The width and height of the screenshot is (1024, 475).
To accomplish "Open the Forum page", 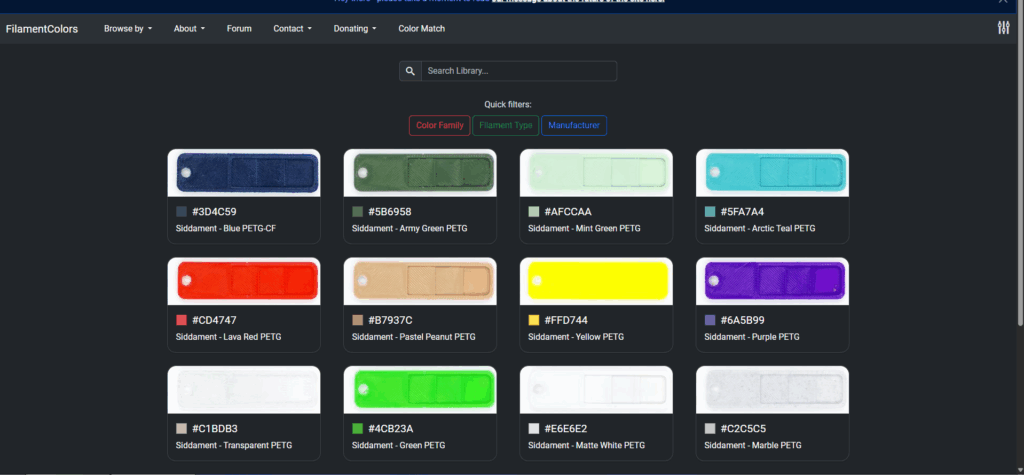I will [239, 29].
